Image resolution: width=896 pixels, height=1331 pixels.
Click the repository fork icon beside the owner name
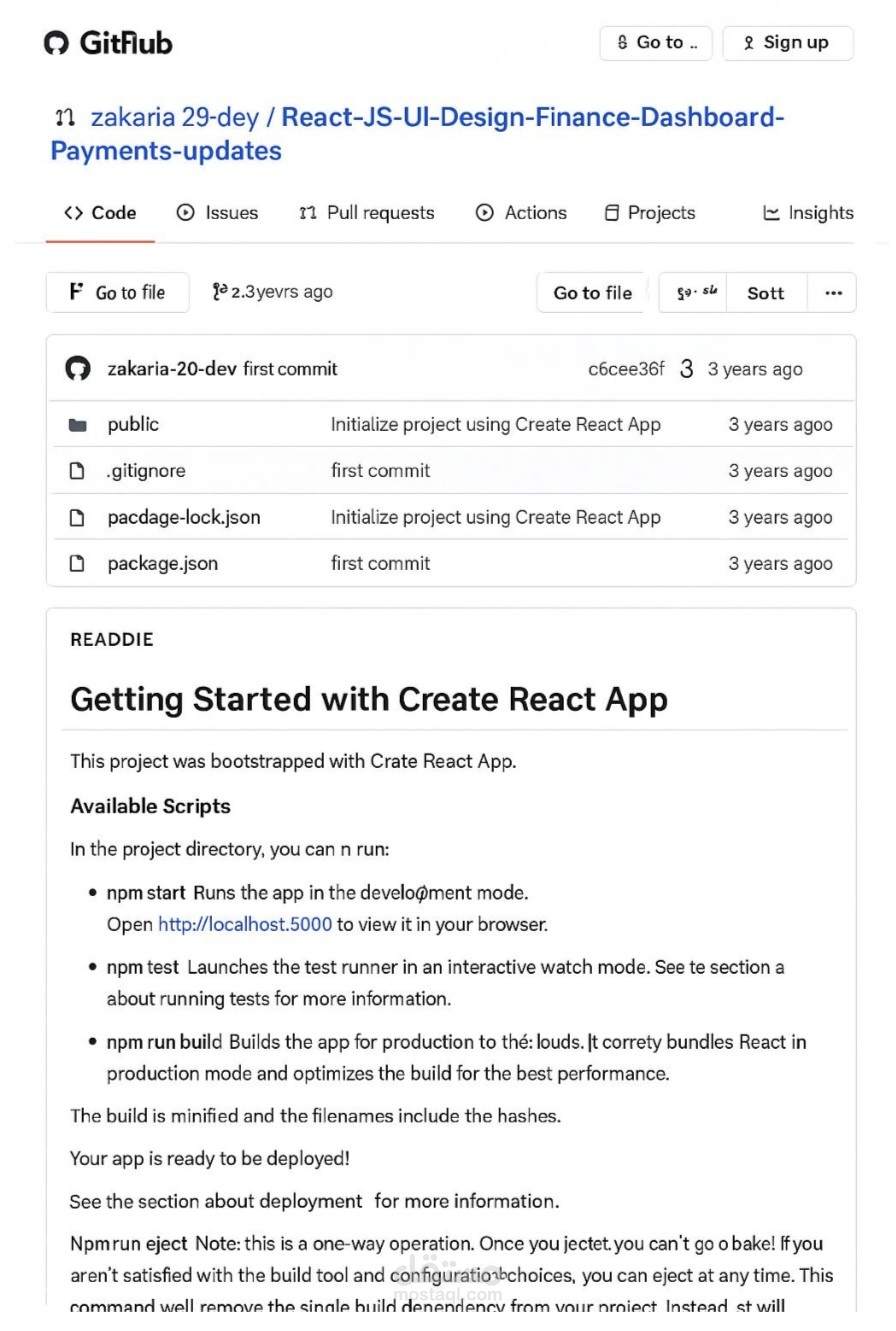point(65,118)
